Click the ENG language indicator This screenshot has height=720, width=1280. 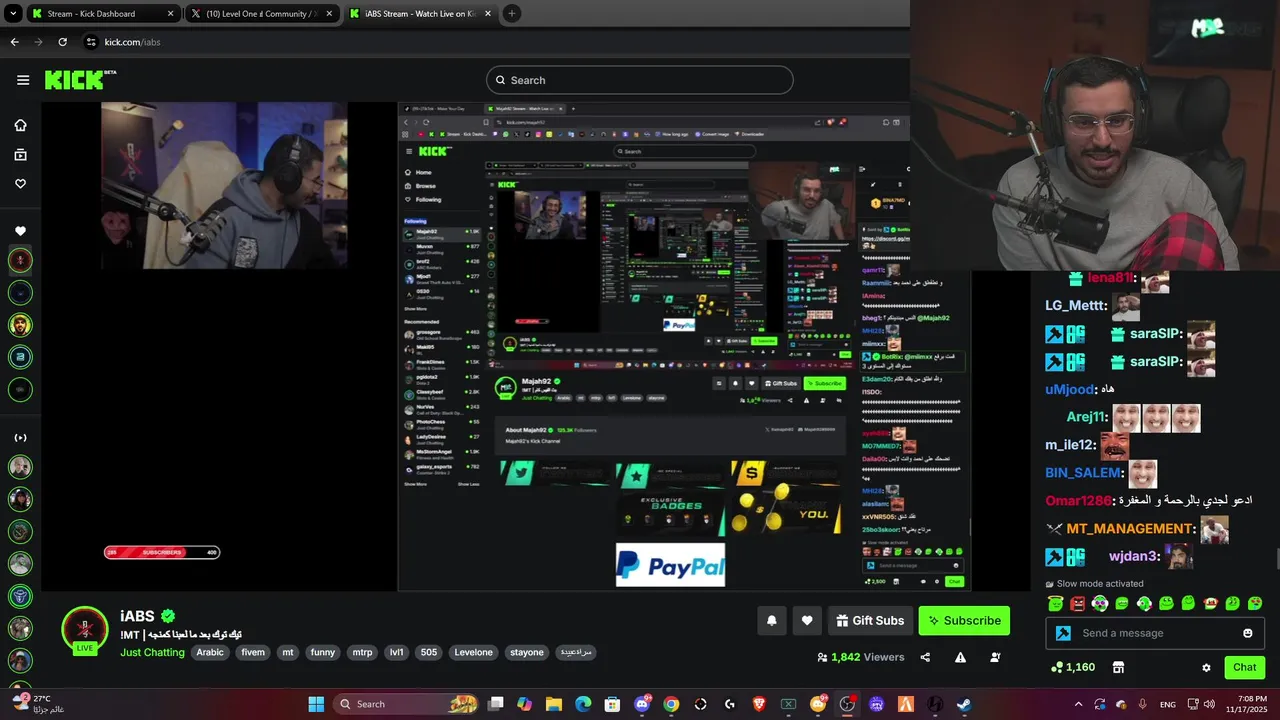[1167, 704]
